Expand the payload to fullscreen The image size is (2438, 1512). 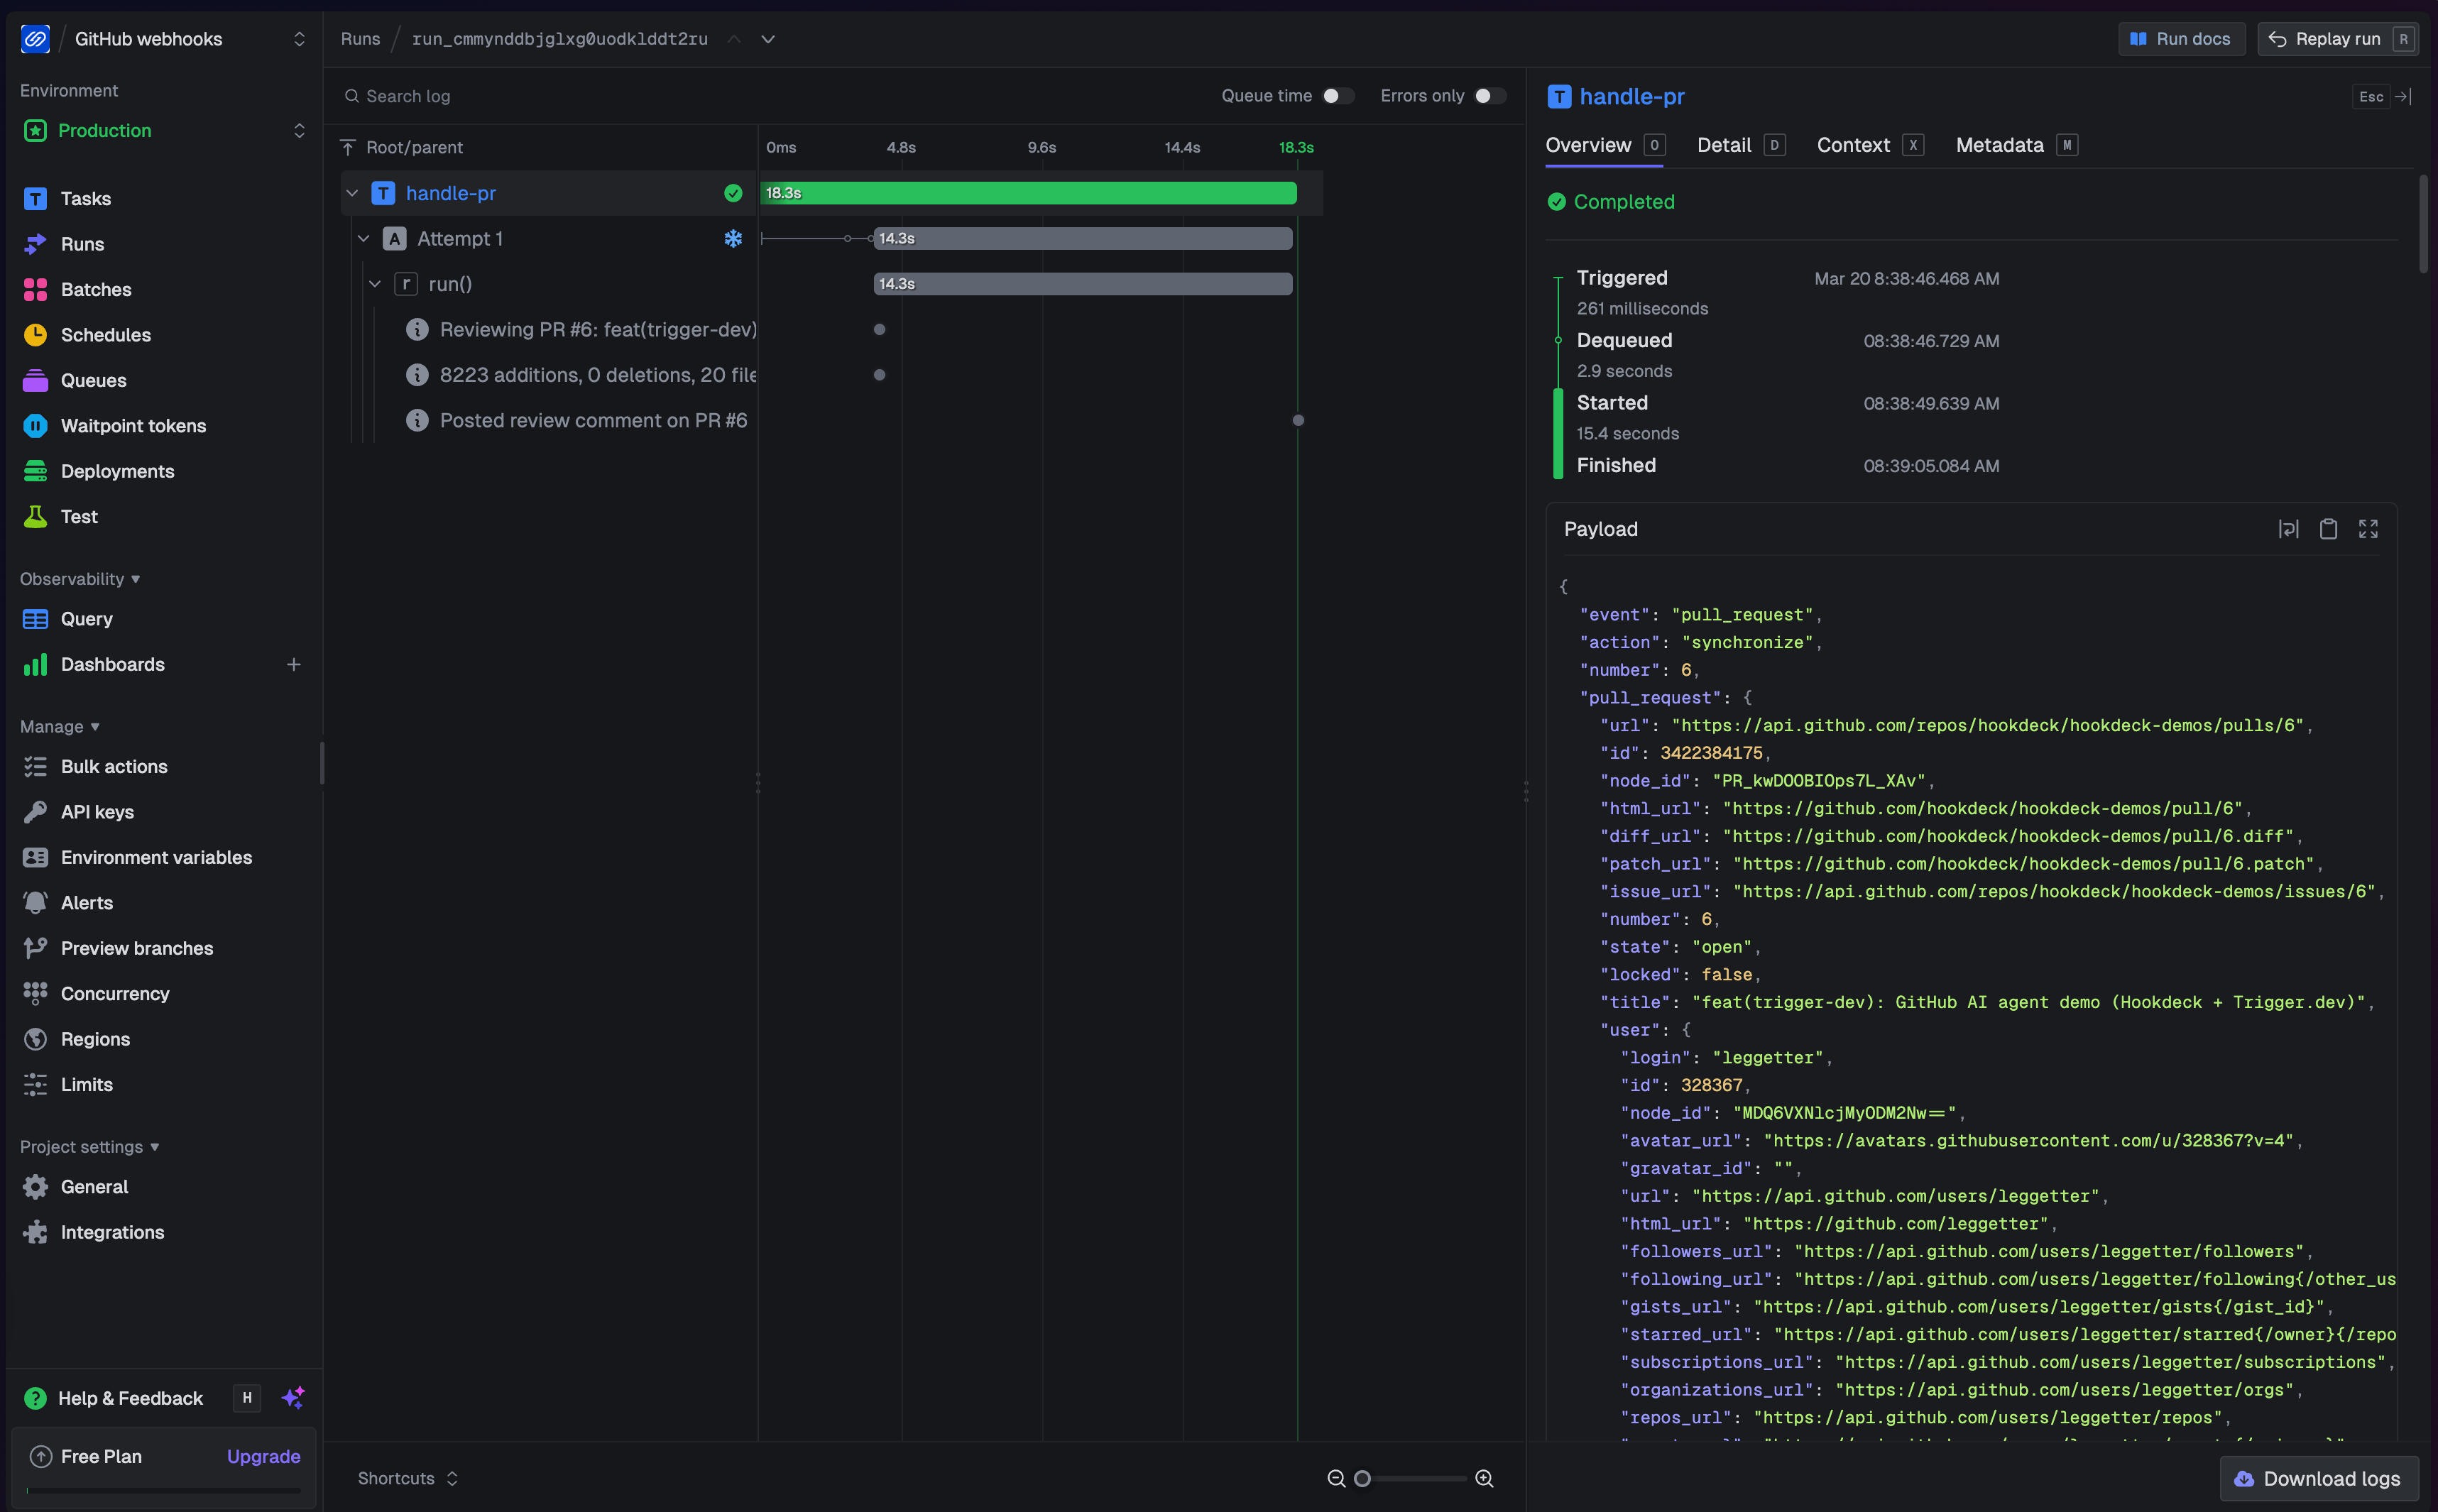pyautogui.click(x=2368, y=528)
